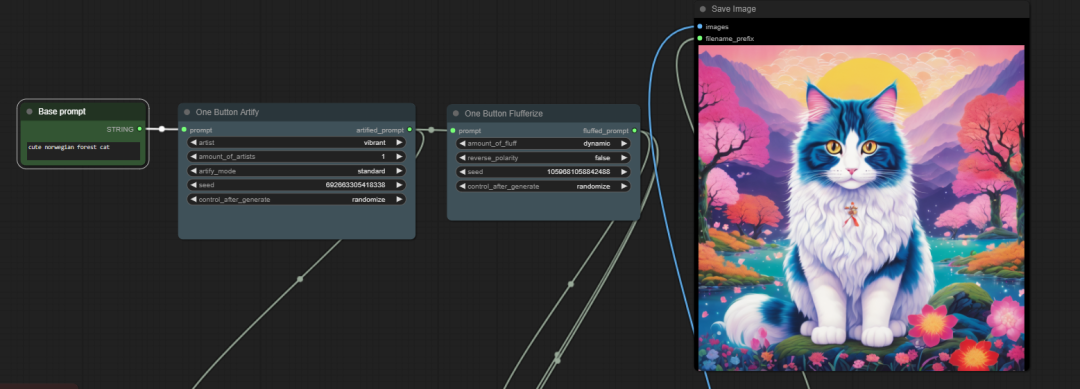Decrease the Flufferize seed value
Screen dimensions: 1080x389
(x=462, y=171)
